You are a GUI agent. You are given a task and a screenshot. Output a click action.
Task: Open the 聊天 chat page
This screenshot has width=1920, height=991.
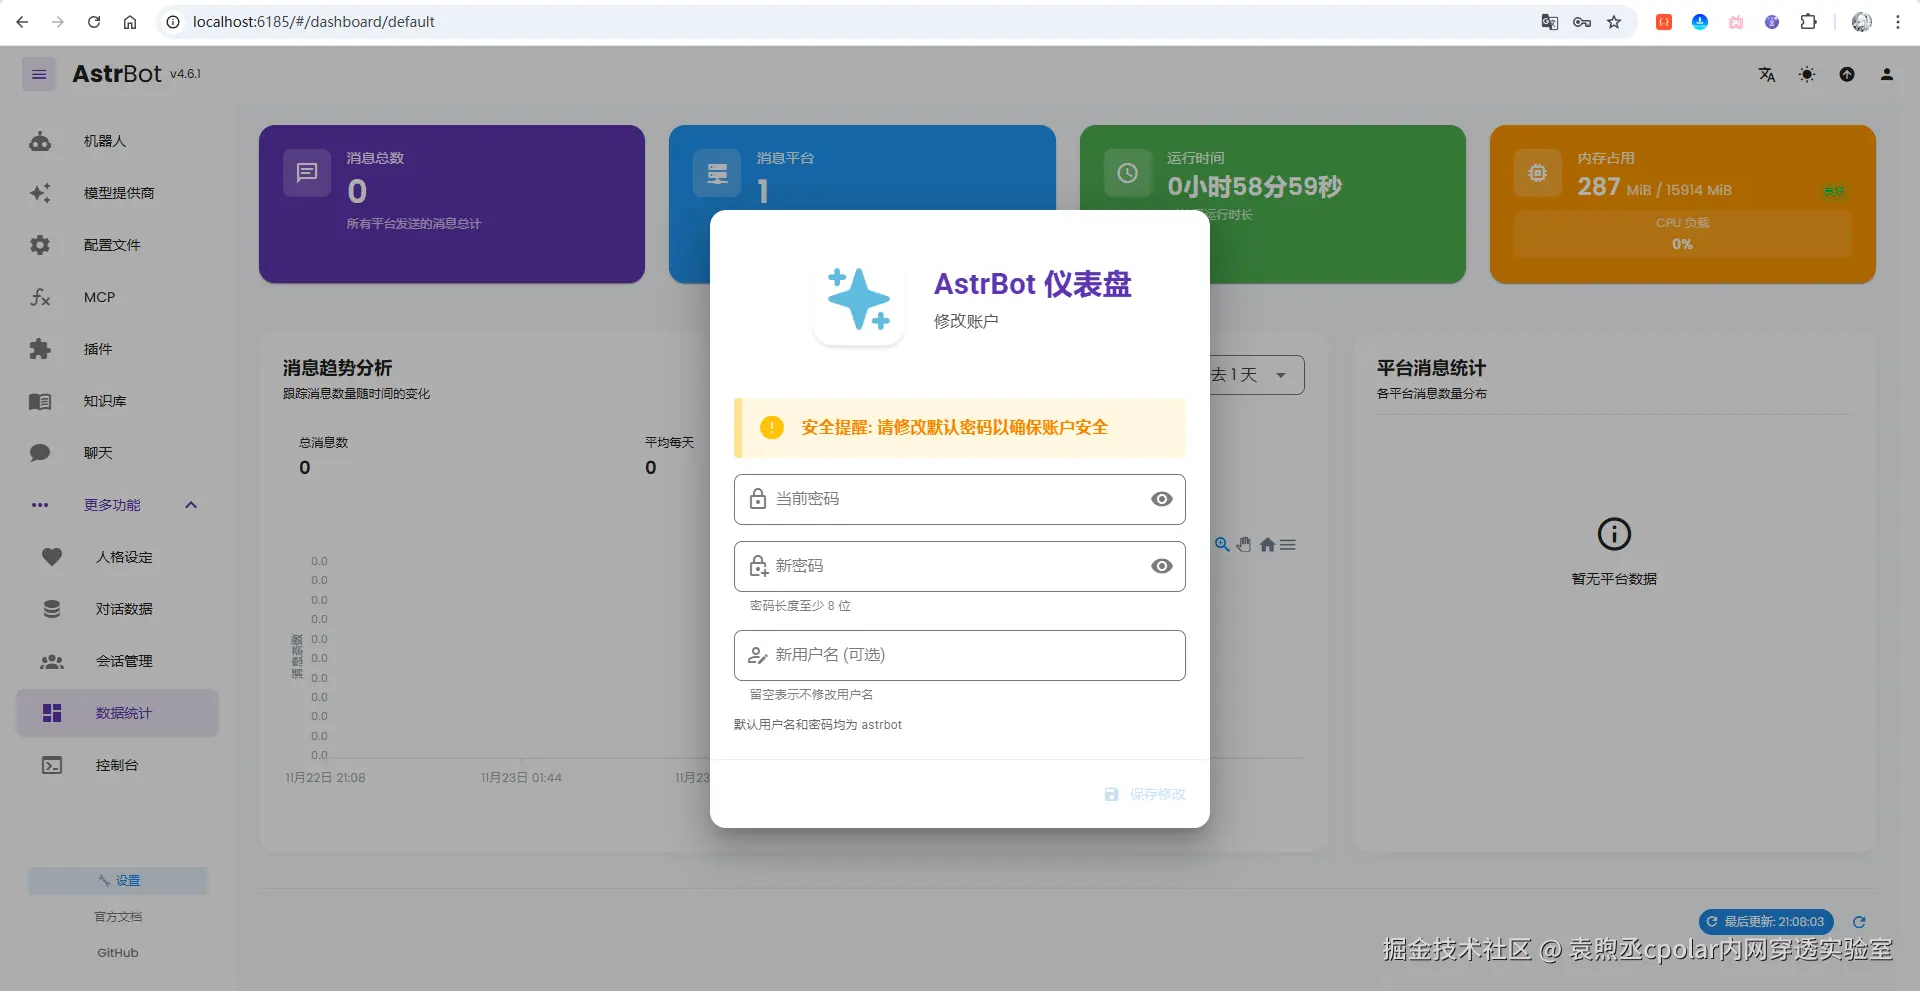pos(118,453)
